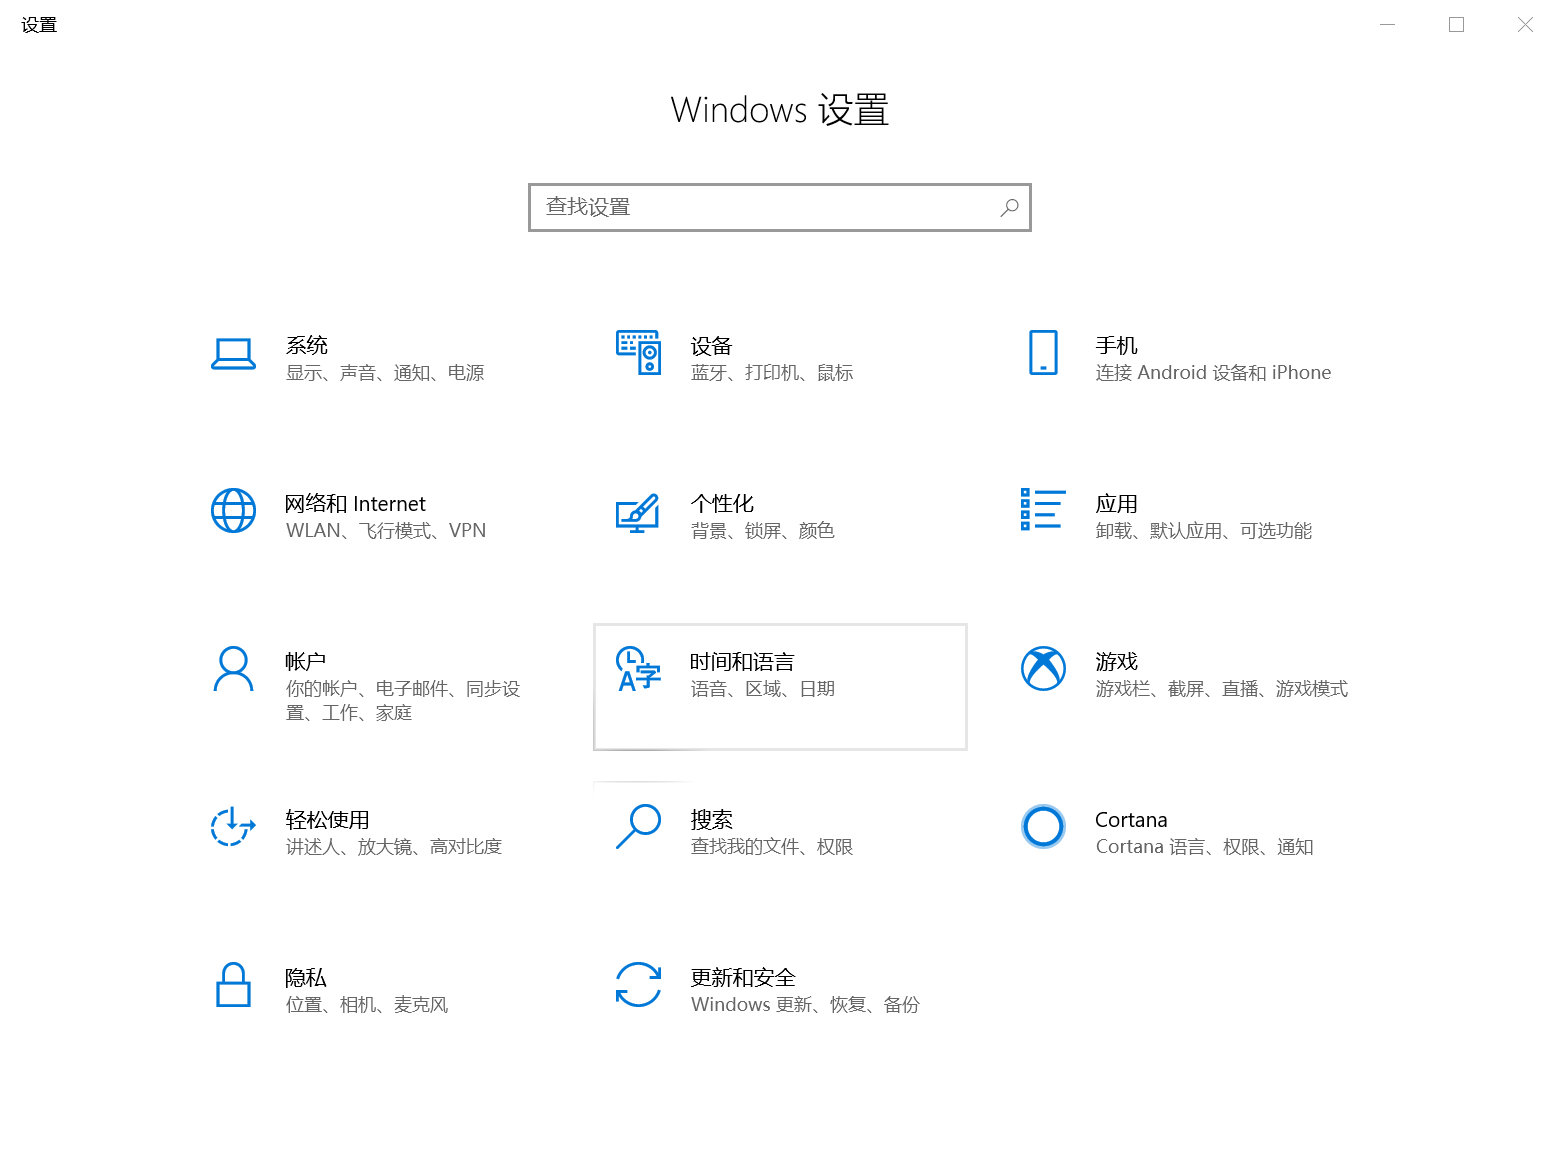Click the Windows 设置 page heading
1561x1170 pixels.
click(x=780, y=110)
